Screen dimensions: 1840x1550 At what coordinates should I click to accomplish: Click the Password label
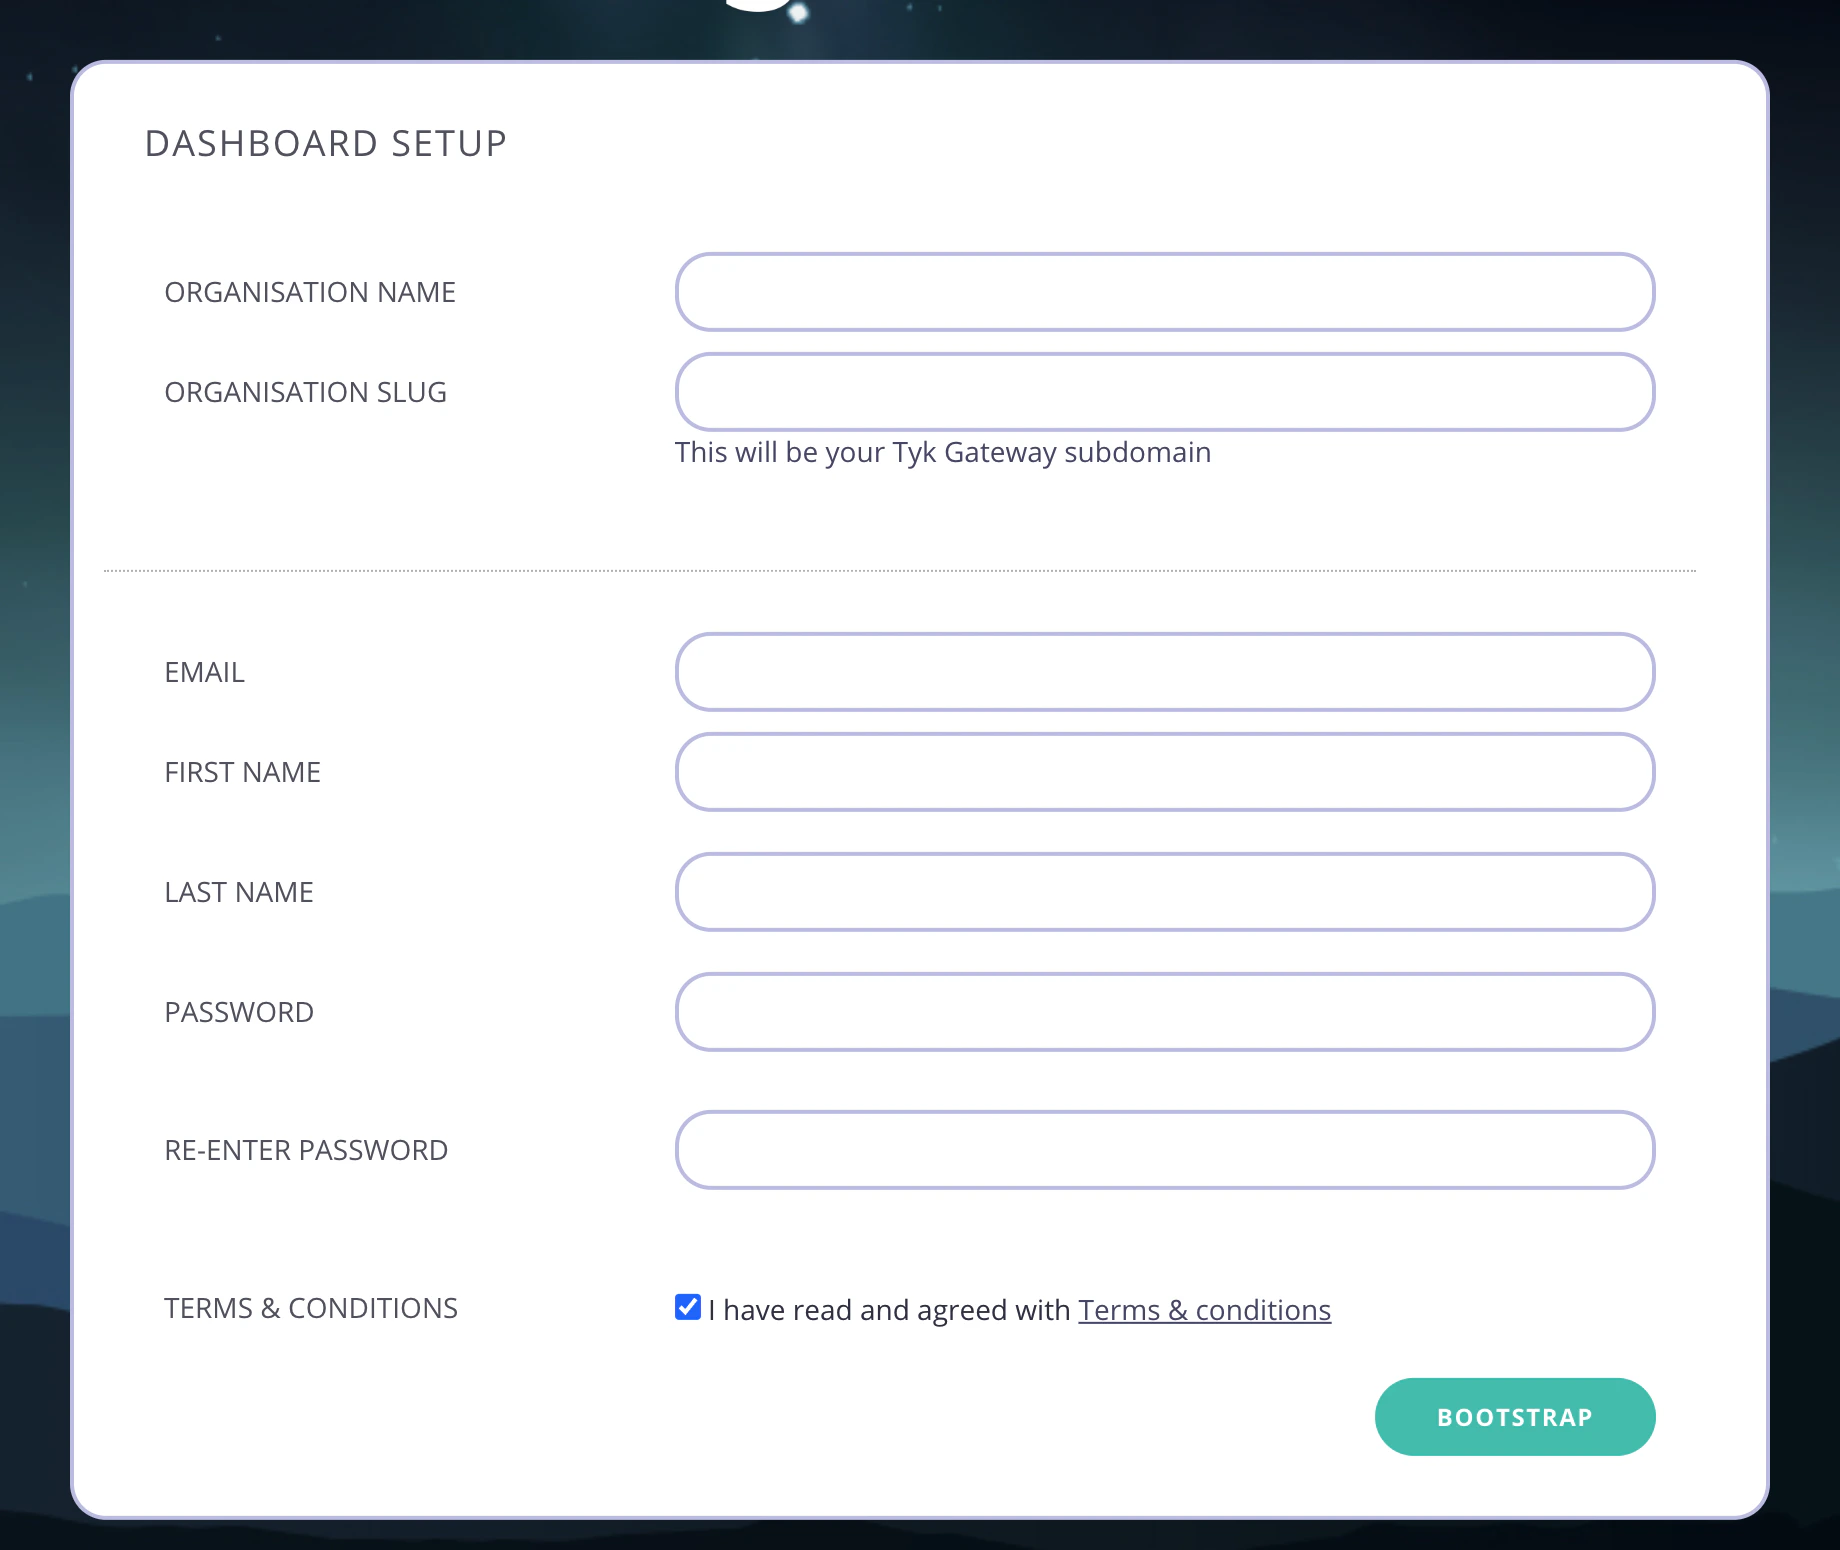tap(238, 1011)
